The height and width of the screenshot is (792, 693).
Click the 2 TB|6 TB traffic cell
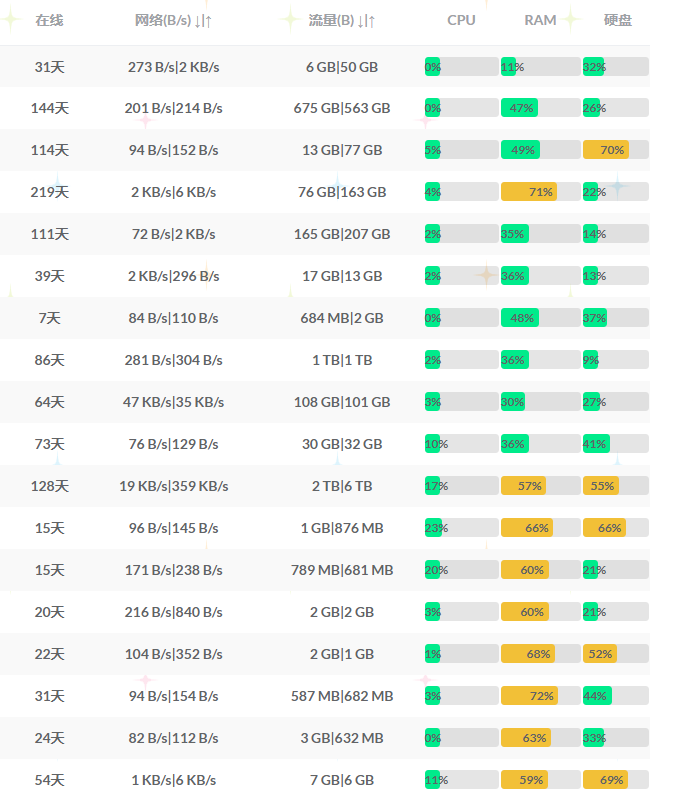(342, 486)
